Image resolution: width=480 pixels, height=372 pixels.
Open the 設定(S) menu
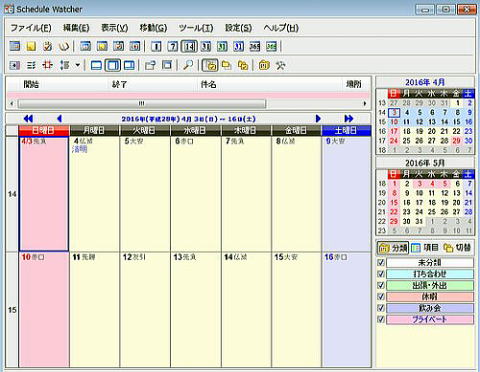[238, 28]
